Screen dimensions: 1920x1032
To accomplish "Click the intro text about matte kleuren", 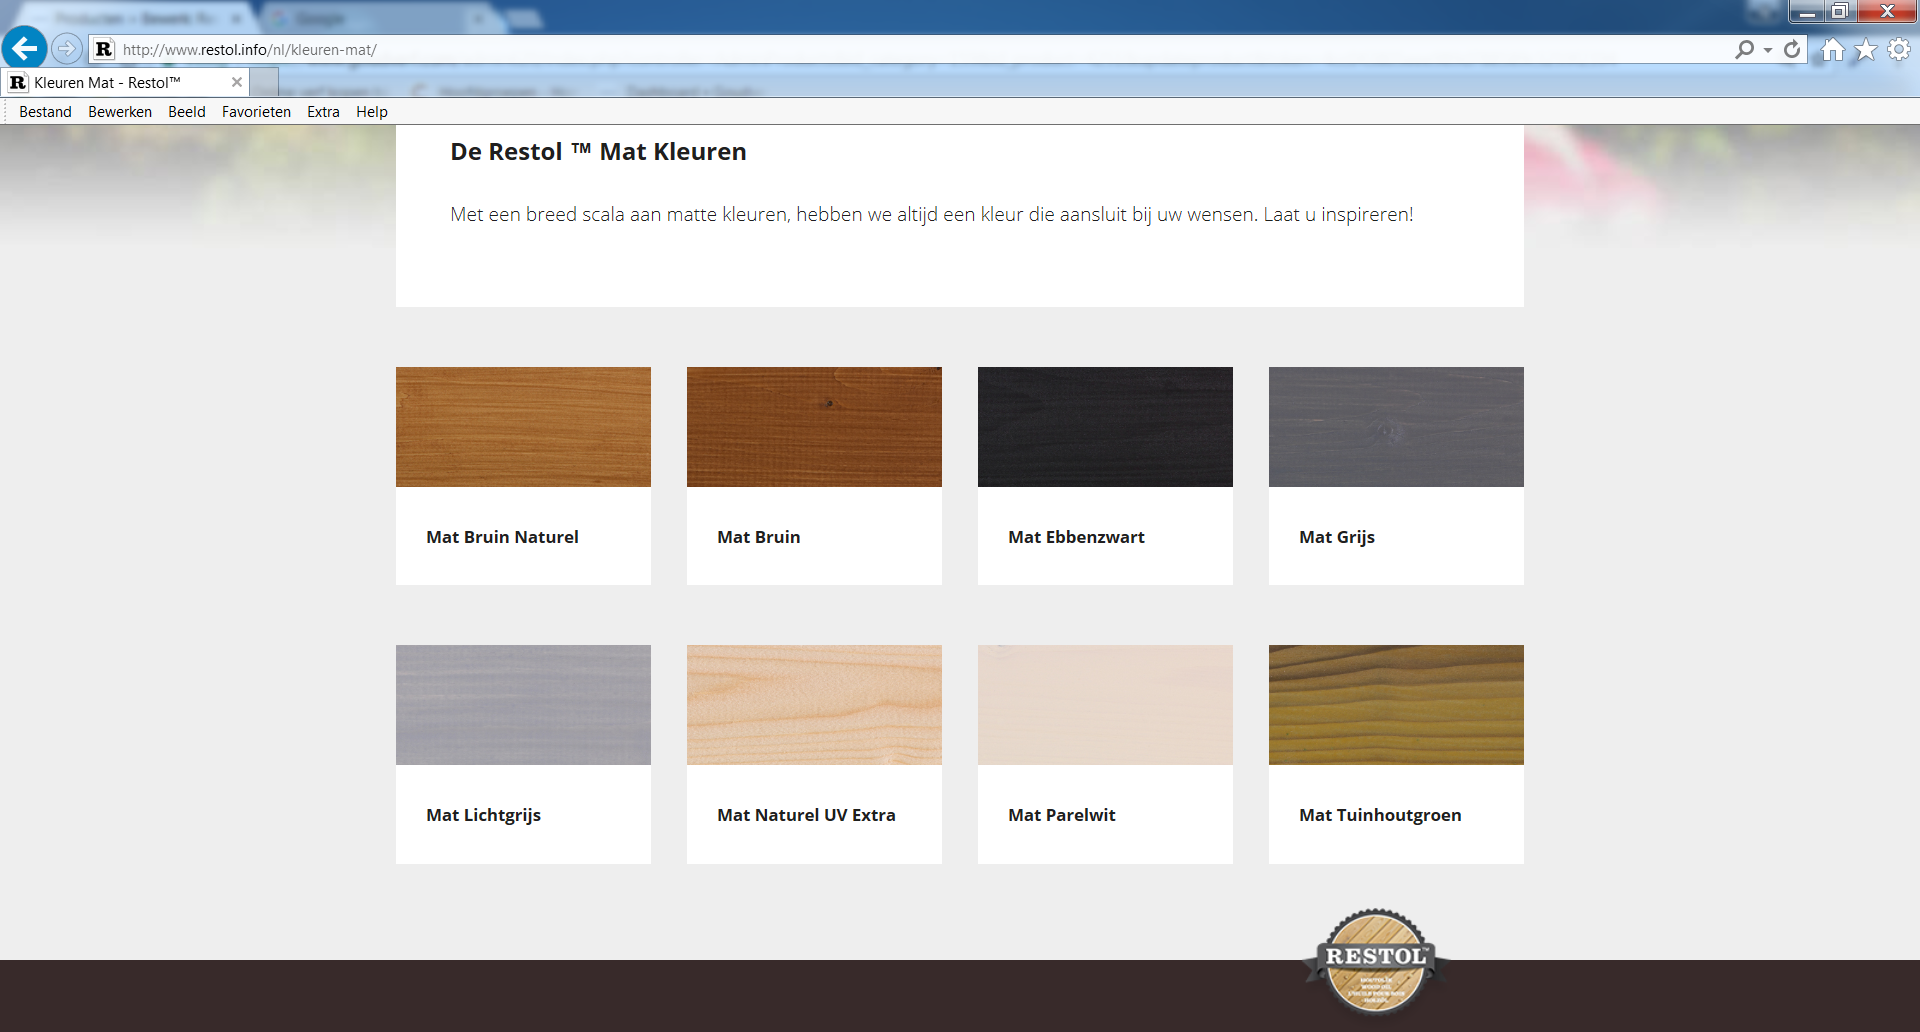I will tap(931, 215).
